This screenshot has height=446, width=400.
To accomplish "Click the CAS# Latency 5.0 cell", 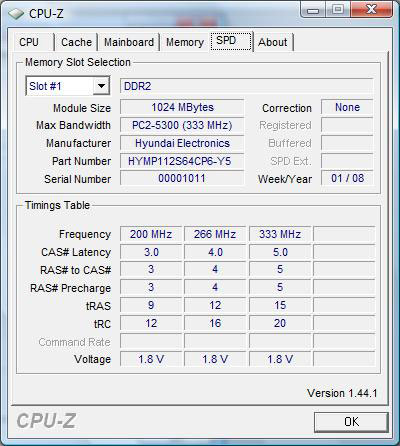I will (280, 252).
